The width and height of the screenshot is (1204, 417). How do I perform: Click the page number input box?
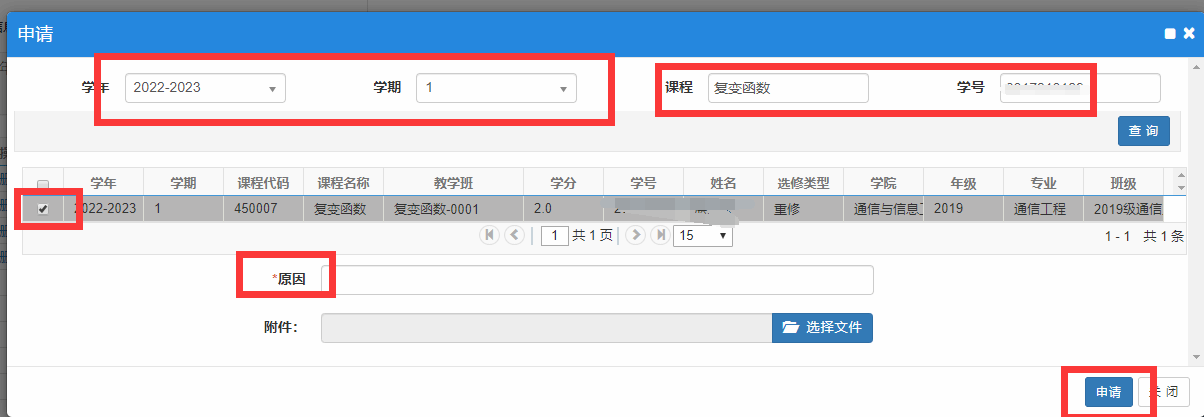[554, 236]
